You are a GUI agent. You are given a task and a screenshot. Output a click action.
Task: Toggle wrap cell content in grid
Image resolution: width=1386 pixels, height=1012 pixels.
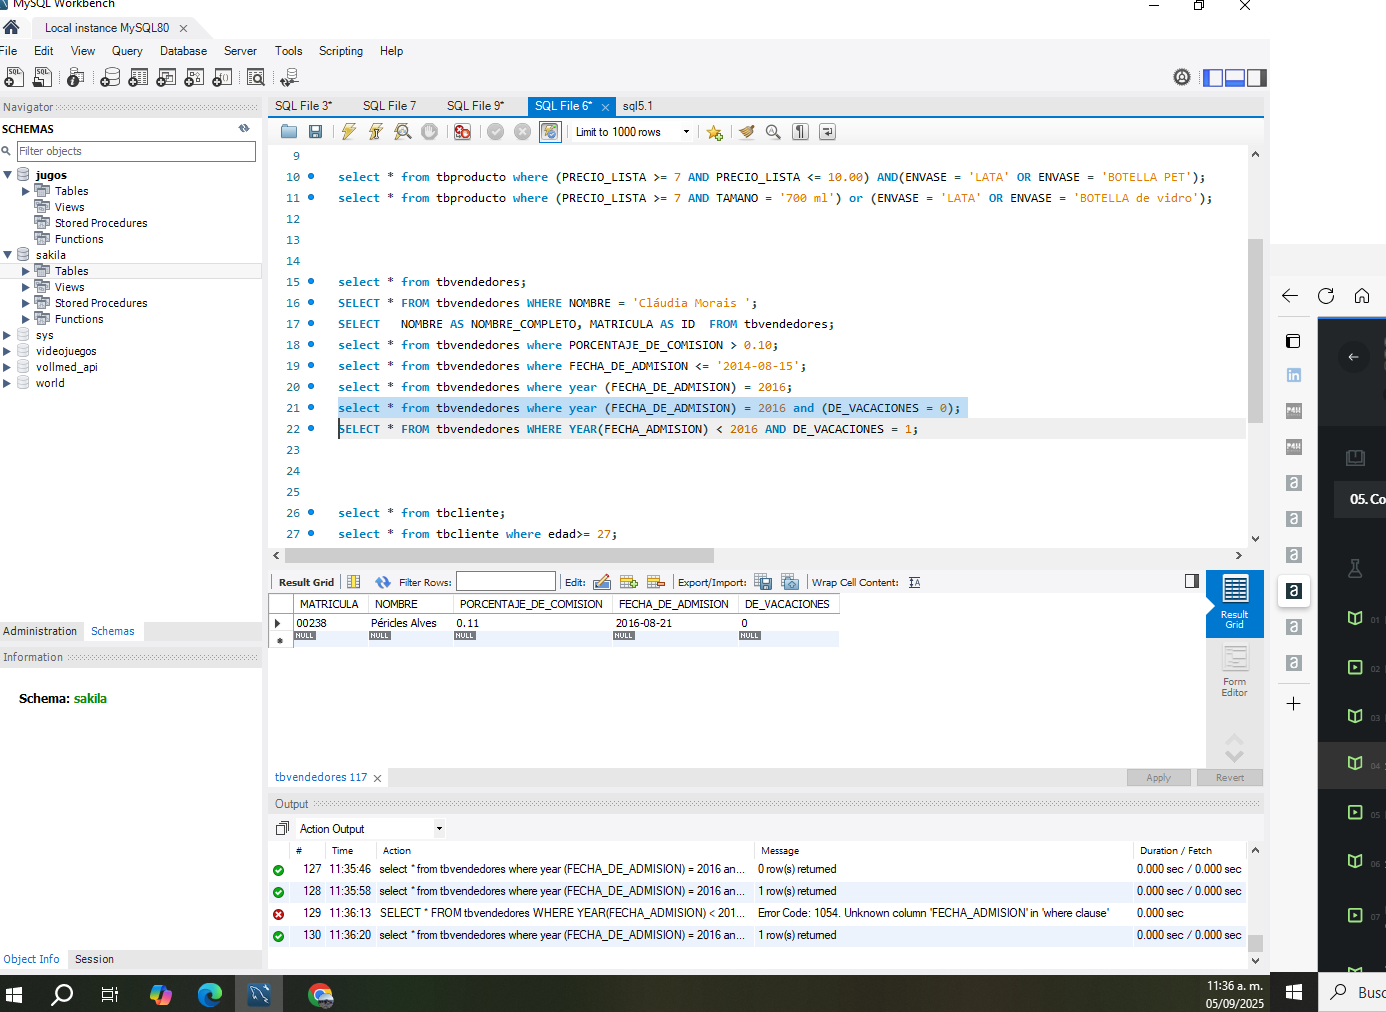(x=914, y=582)
